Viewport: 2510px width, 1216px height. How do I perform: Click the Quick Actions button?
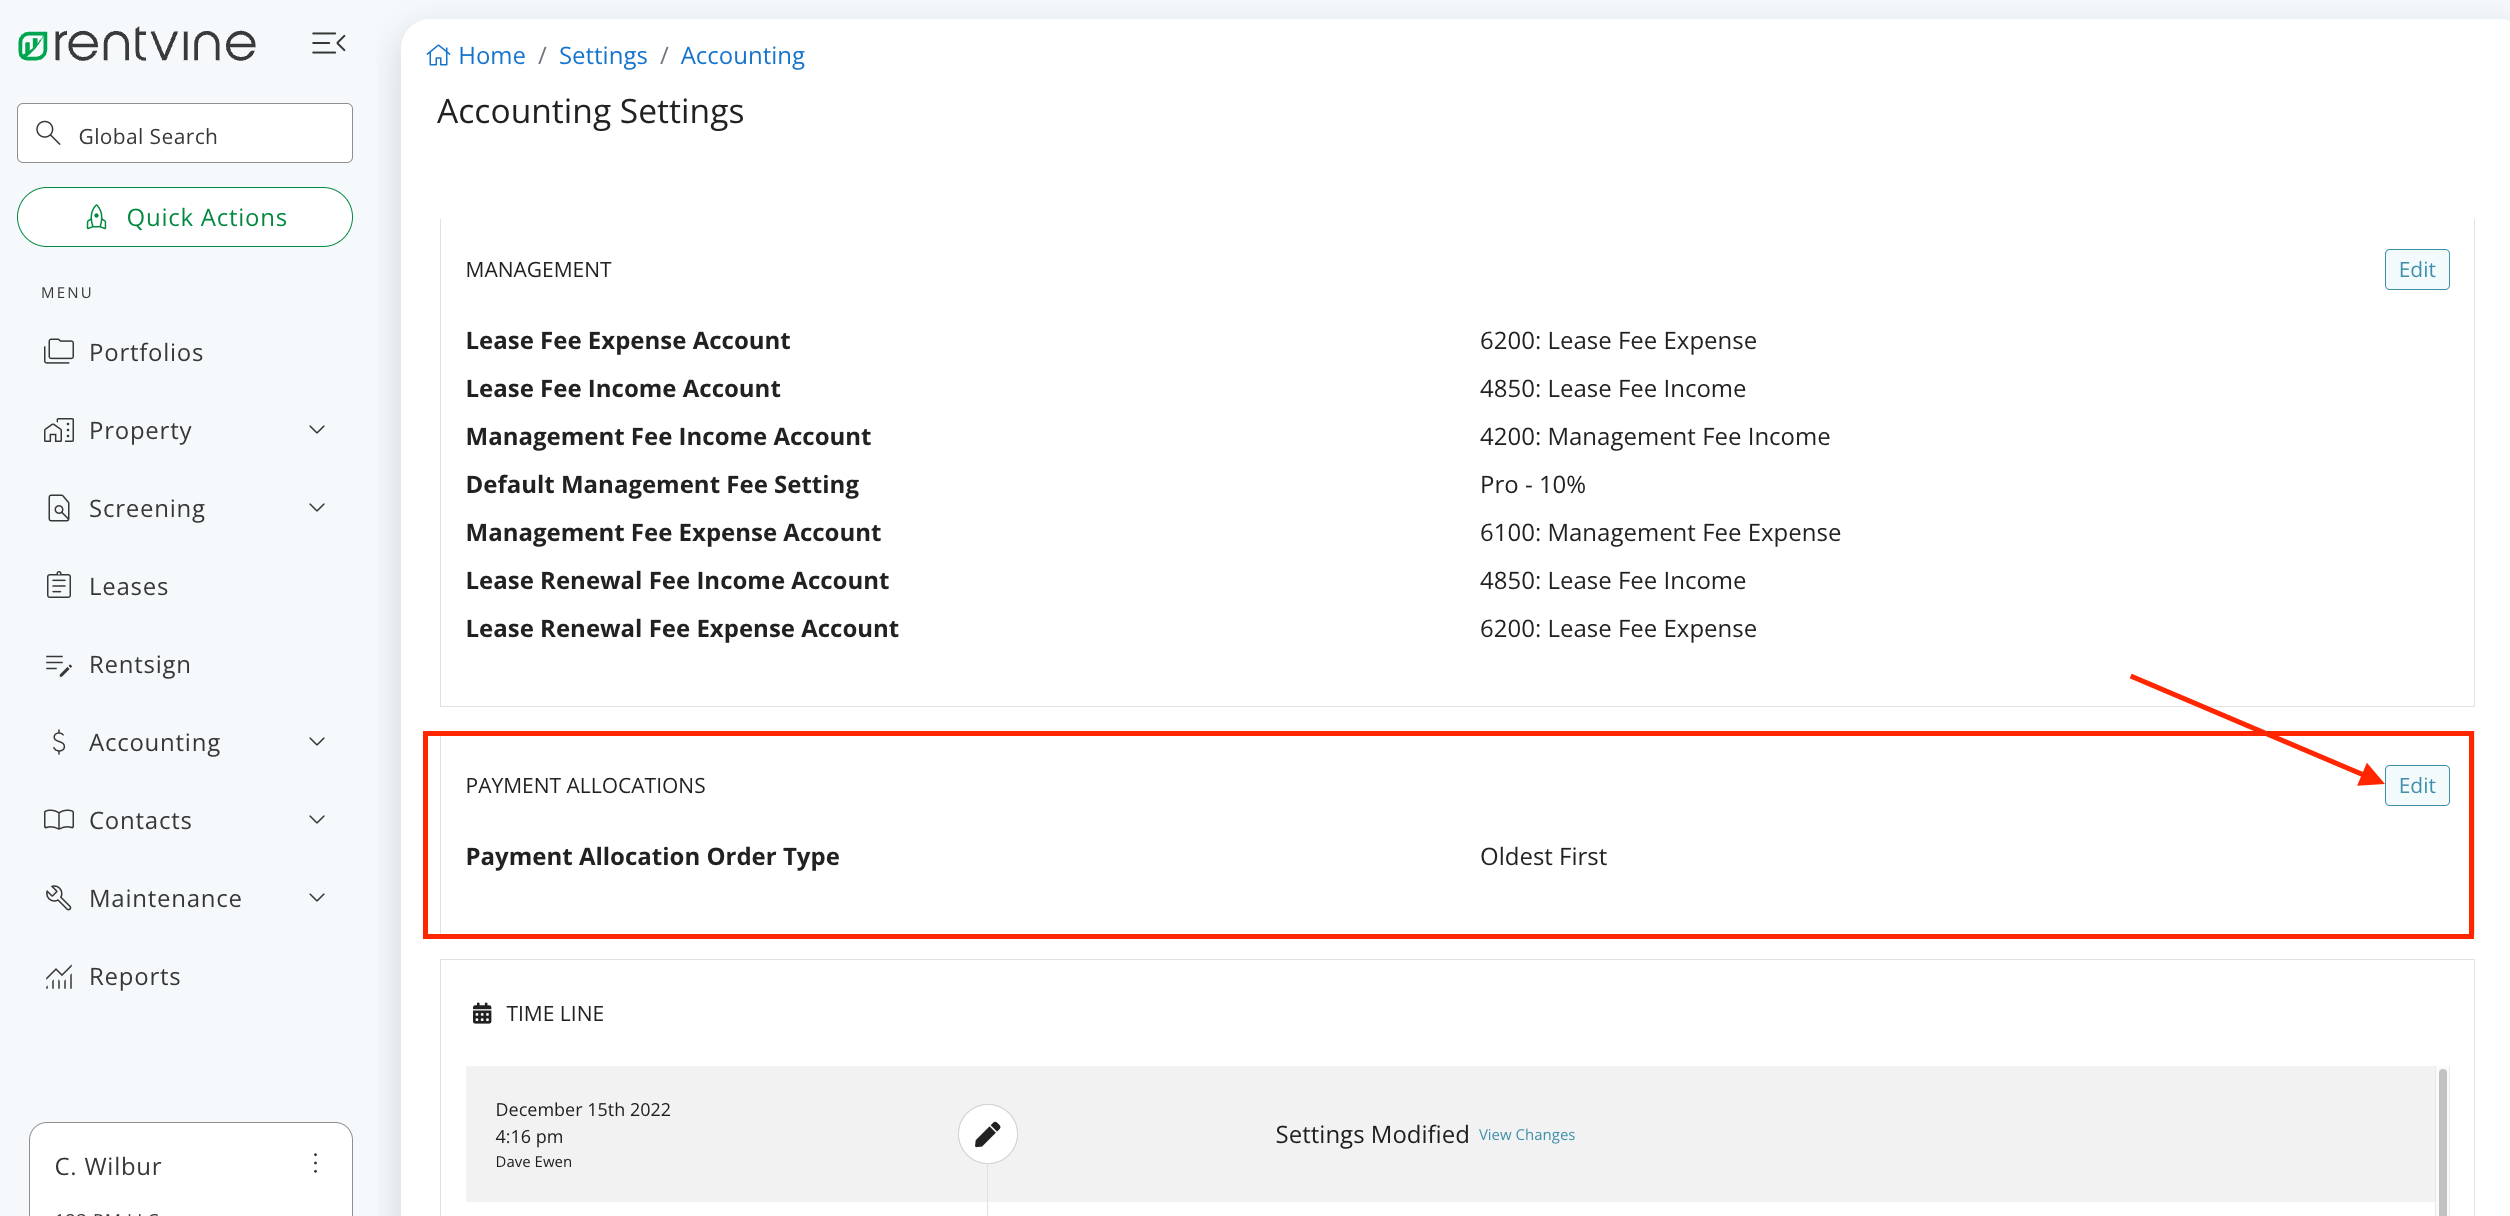click(184, 216)
